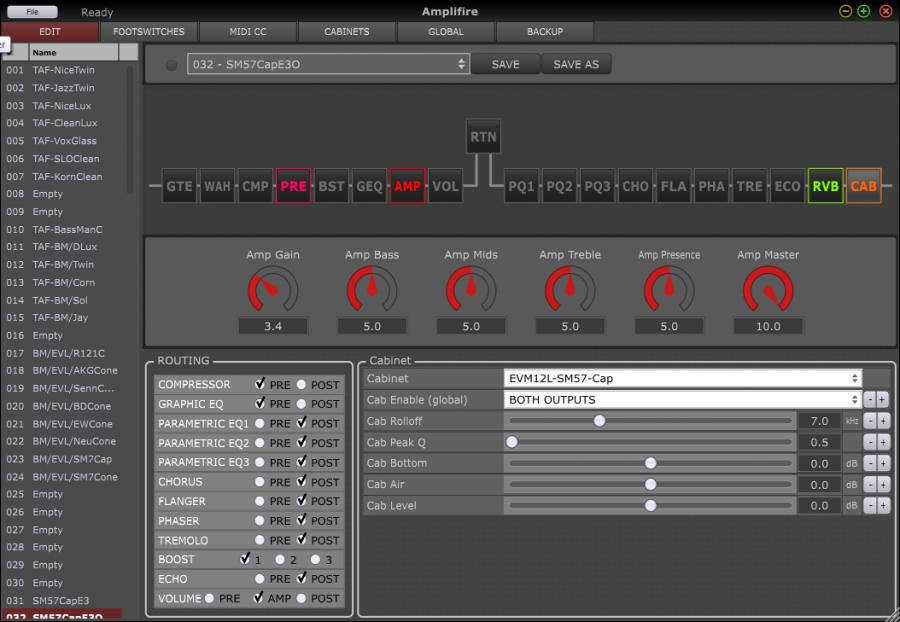Select the PHA phaser block
Viewport: 900px width, 622px height.
pyautogui.click(x=711, y=186)
